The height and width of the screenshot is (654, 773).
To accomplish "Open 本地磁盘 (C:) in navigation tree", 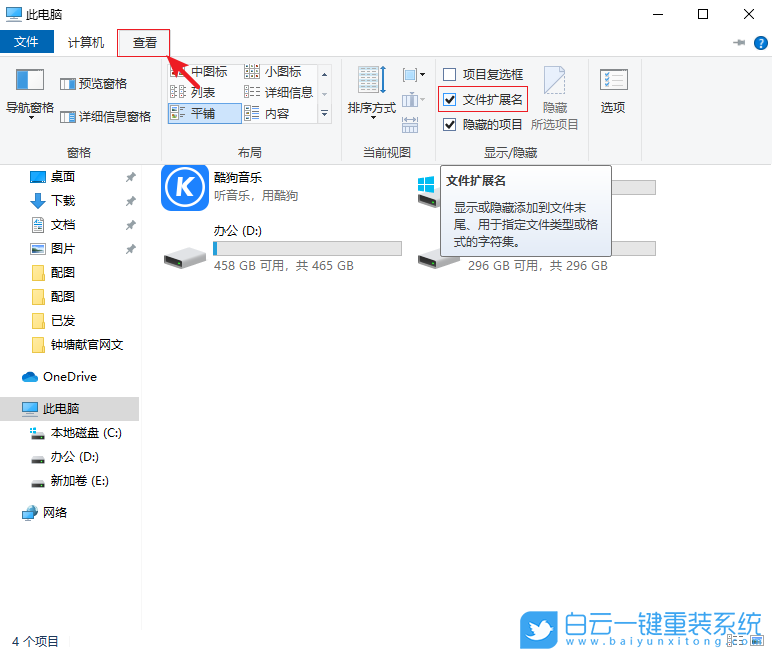I will point(86,433).
